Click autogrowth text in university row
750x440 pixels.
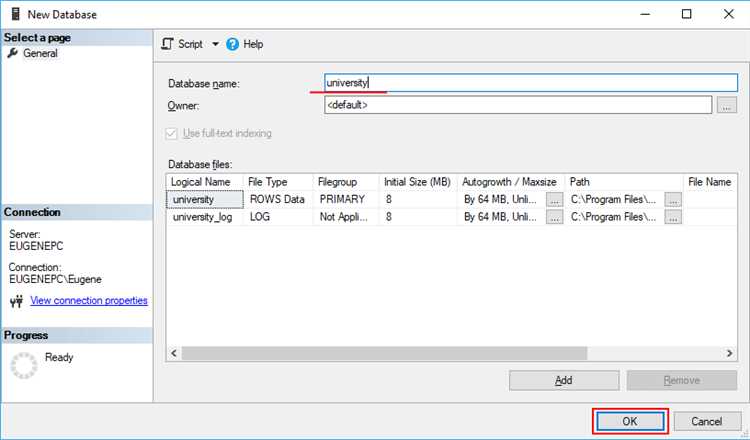500,199
